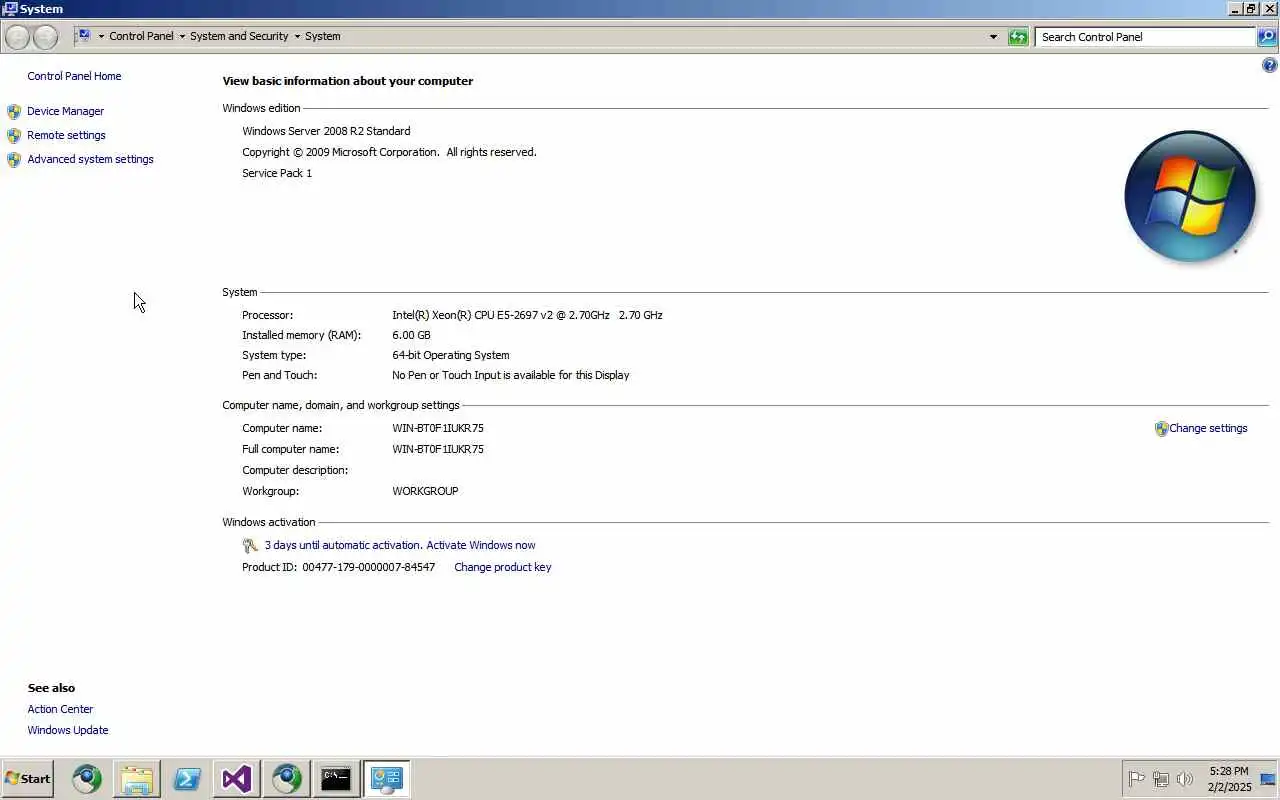
Task: Click the volume speaker tray icon
Action: click(1185, 779)
